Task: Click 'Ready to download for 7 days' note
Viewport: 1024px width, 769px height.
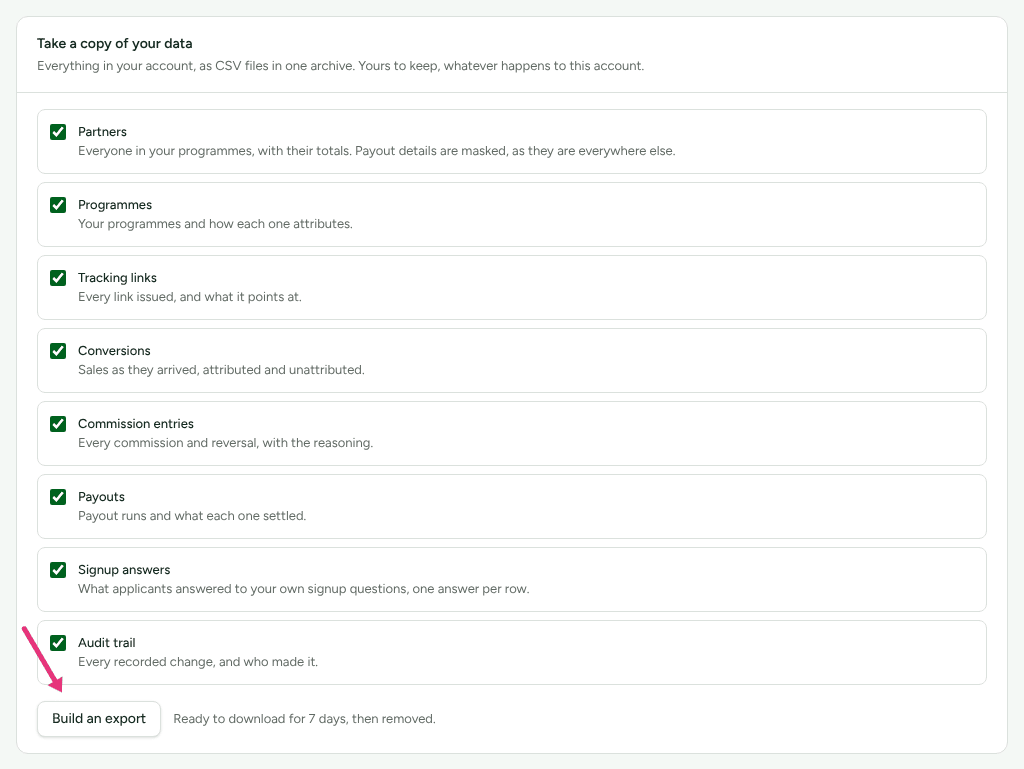Action: coord(304,719)
